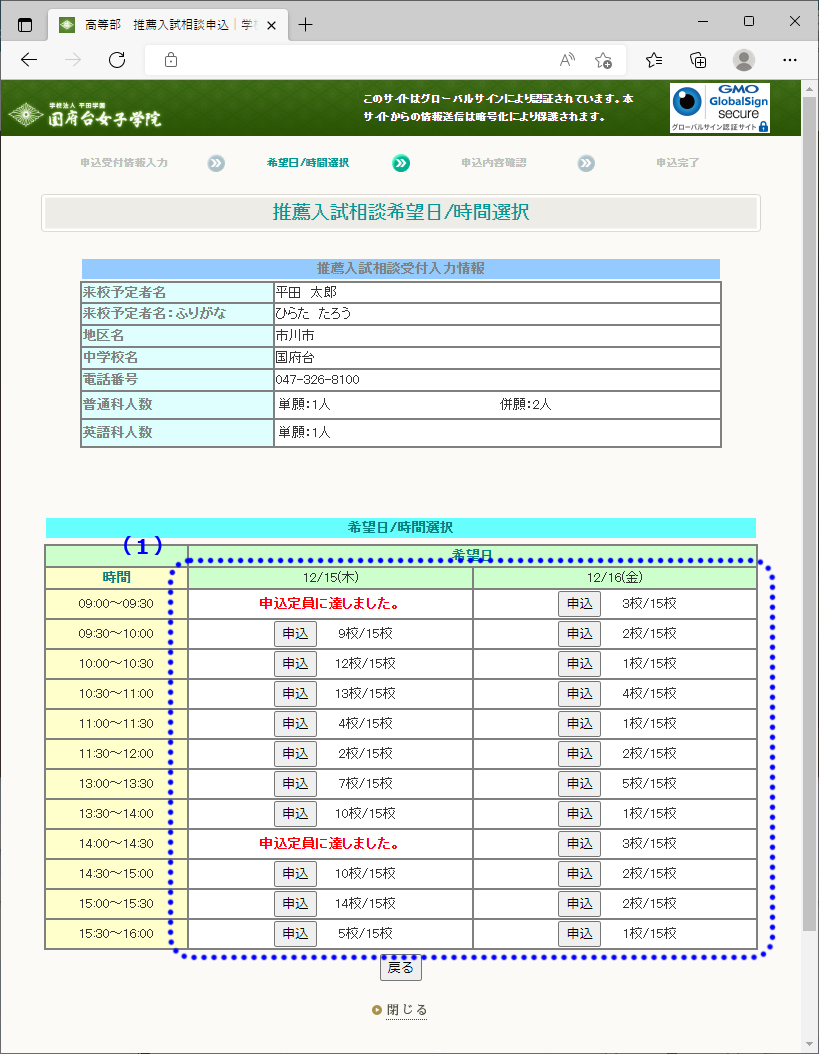819x1054 pixels.
Task: Reload the page with the refresh icon
Action: tap(117, 60)
